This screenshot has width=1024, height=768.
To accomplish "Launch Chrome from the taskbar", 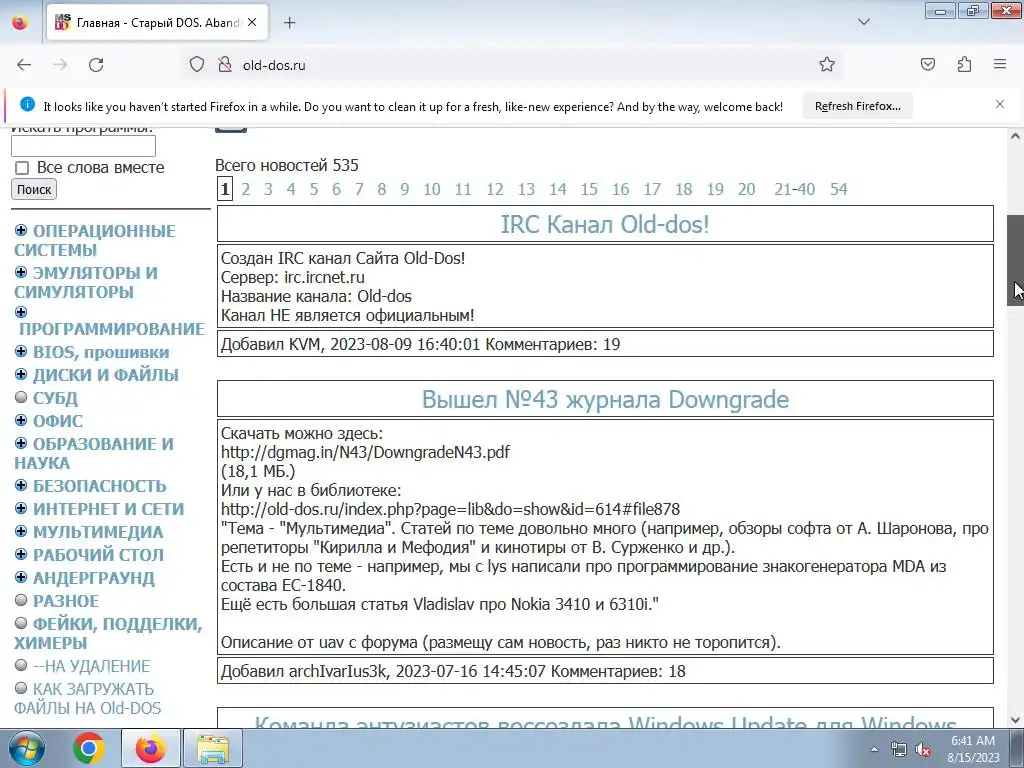I will pyautogui.click(x=89, y=748).
